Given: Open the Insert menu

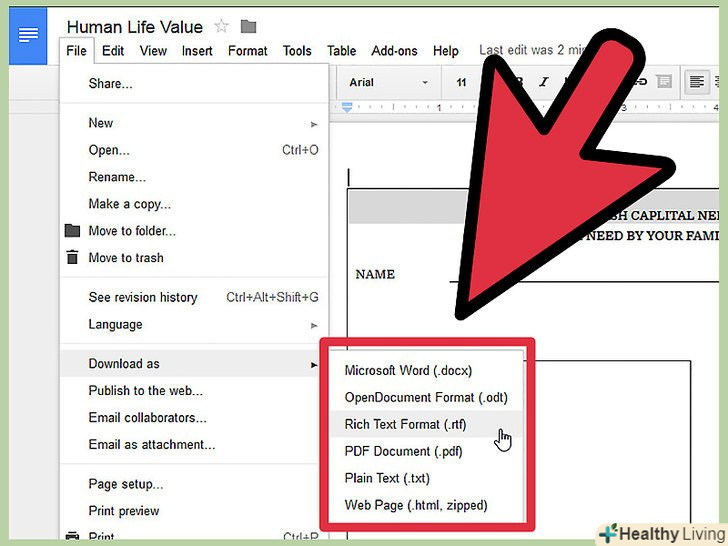Looking at the screenshot, I should (197, 51).
